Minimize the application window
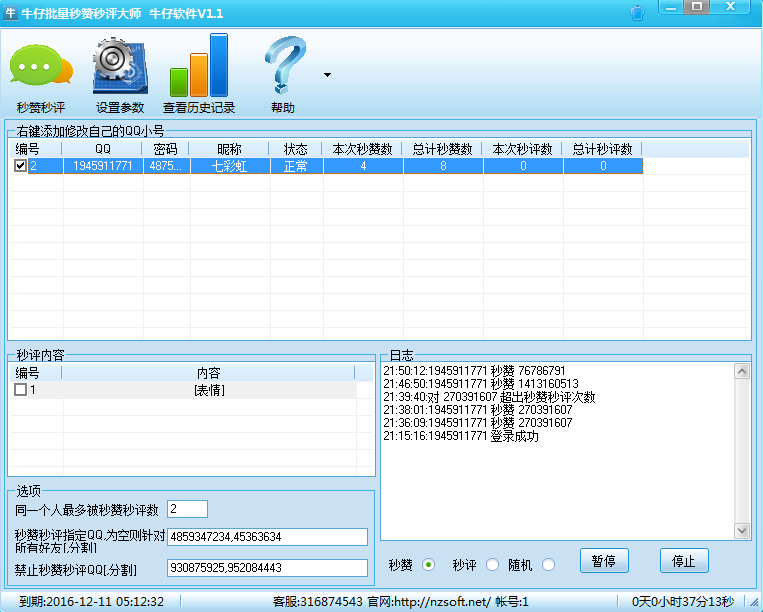The height and width of the screenshot is (612, 763). point(672,7)
